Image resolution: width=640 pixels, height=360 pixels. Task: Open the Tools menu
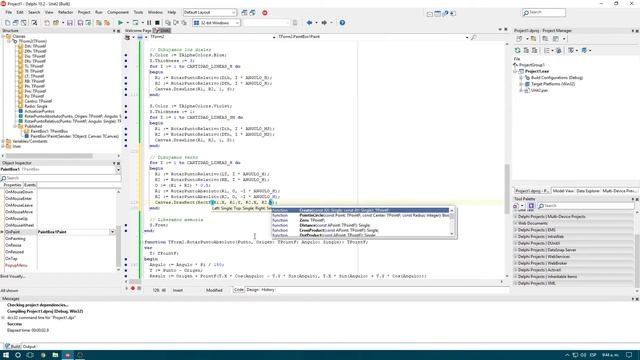pyautogui.click(x=138, y=13)
